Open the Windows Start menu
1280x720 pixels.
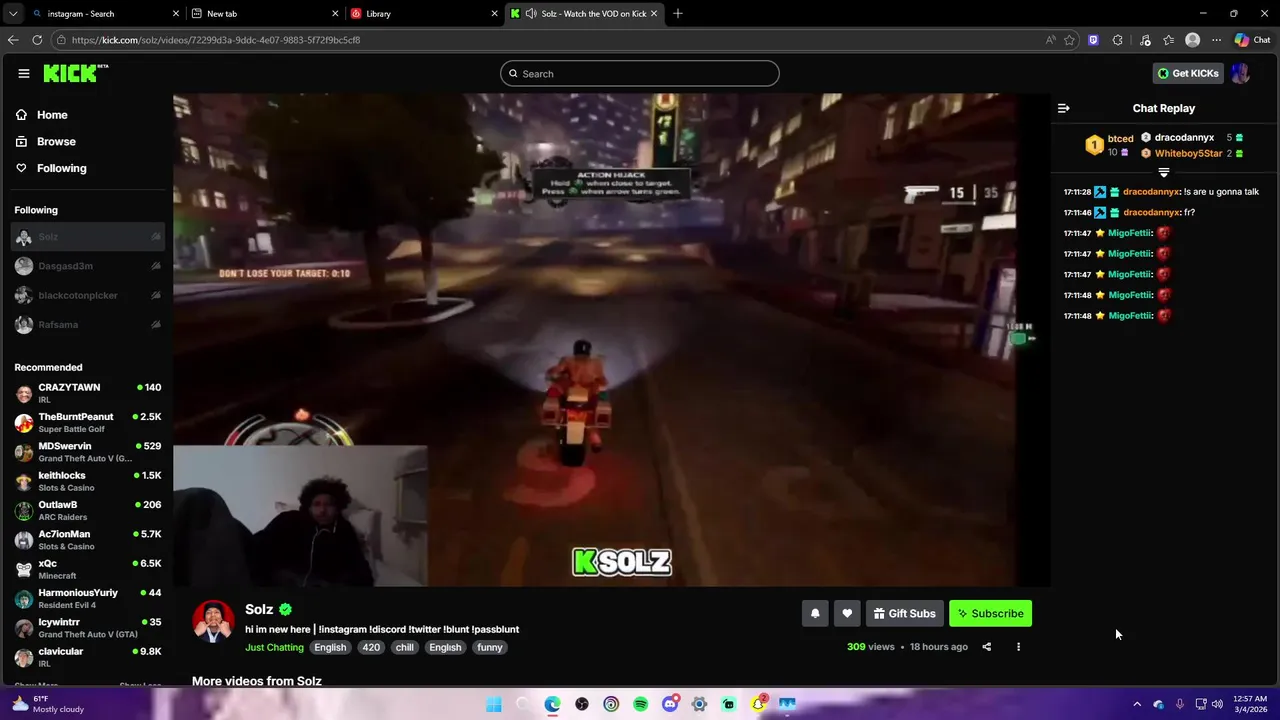pyautogui.click(x=494, y=704)
